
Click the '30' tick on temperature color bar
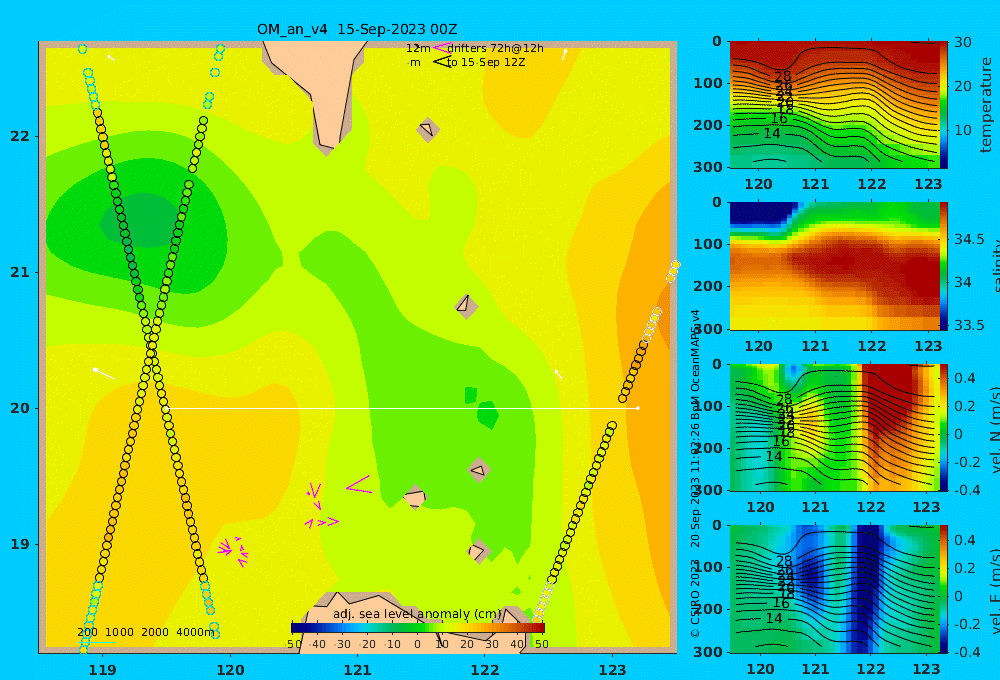(x=962, y=42)
